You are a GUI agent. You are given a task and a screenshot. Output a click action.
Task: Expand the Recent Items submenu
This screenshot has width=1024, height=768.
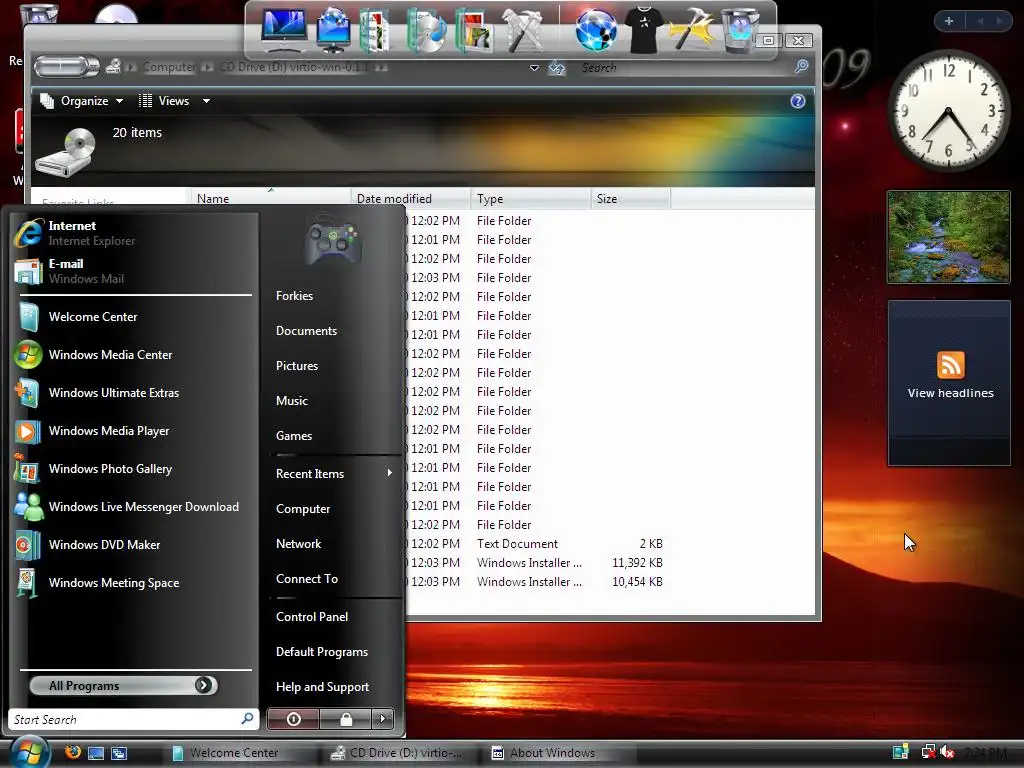(334, 473)
